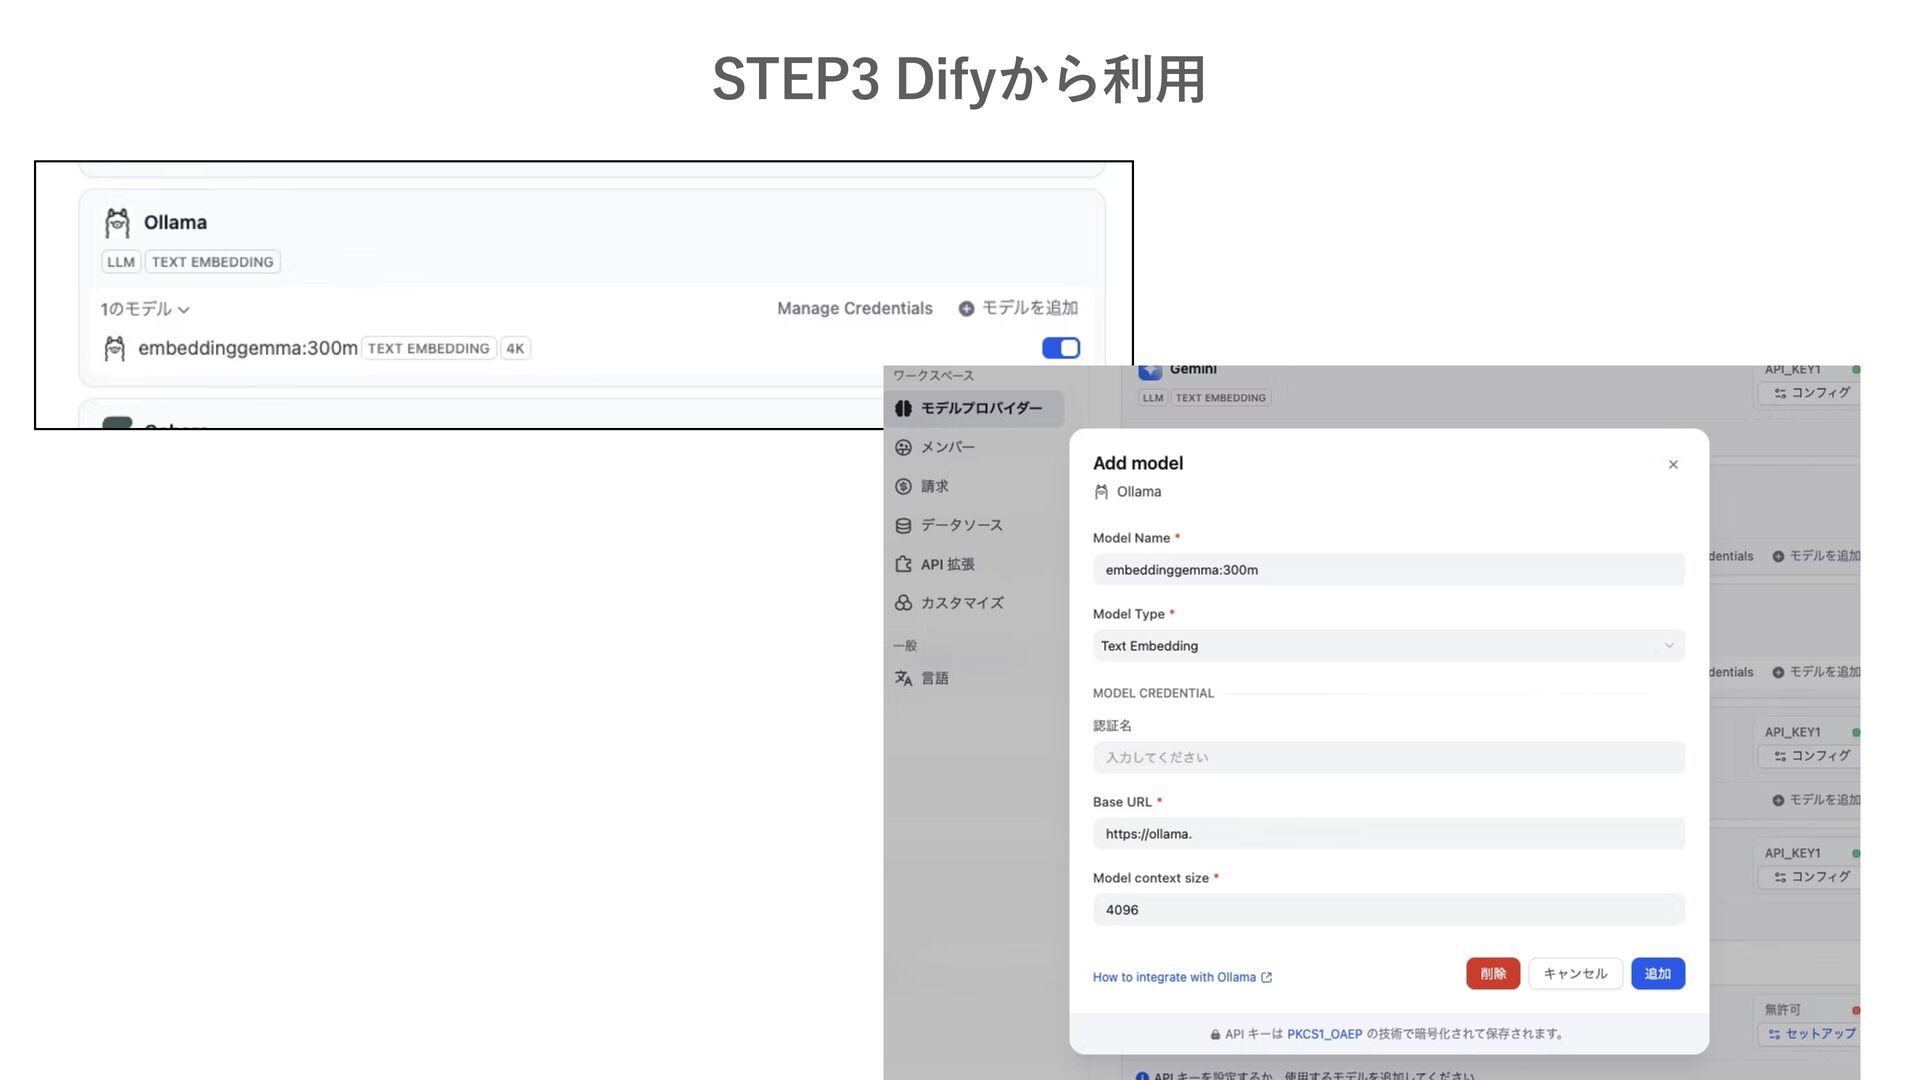
Task: Click the 認証名 input field
Action: click(1388, 758)
